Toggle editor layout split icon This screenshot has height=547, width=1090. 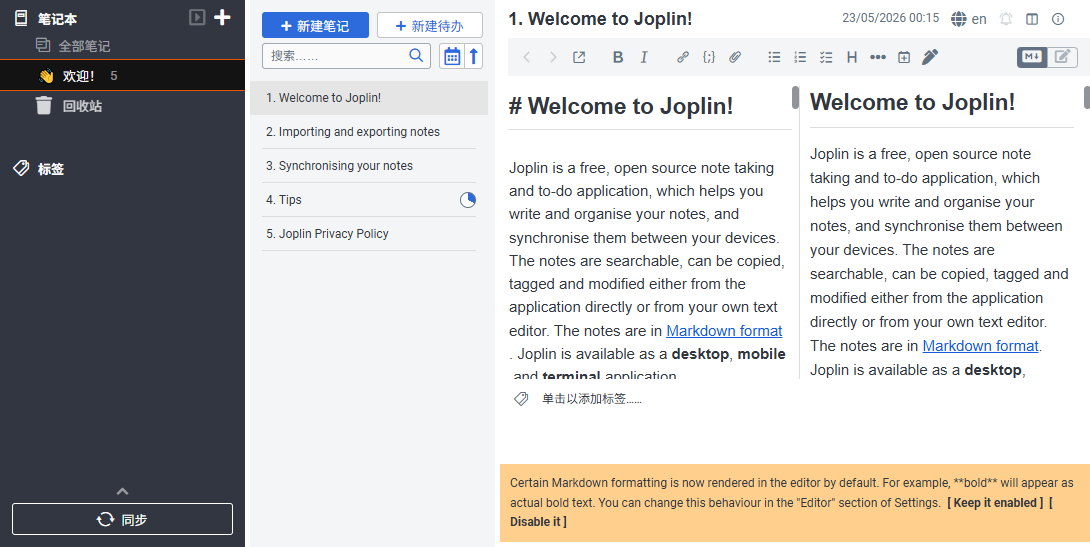1032,19
